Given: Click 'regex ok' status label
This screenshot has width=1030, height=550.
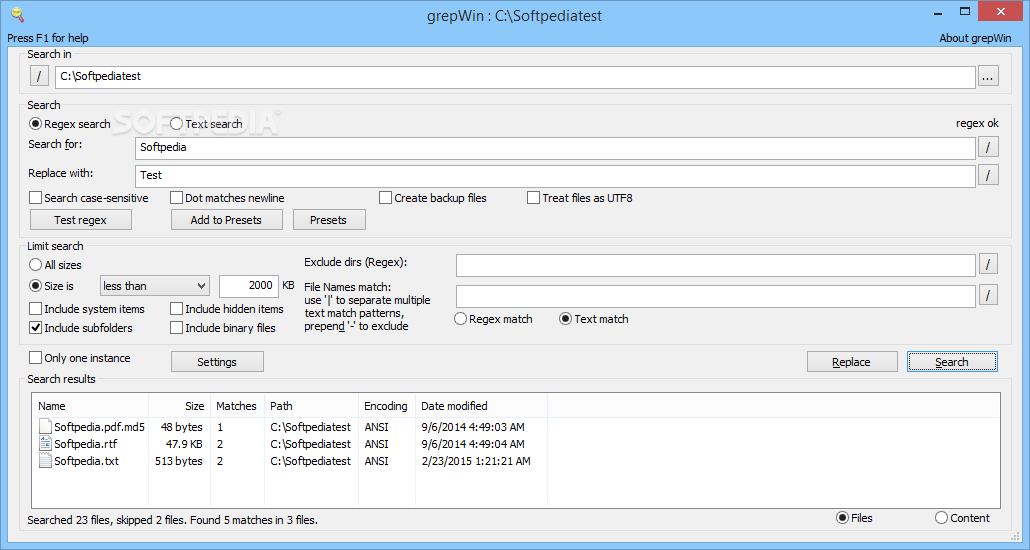Looking at the screenshot, I should [977, 124].
